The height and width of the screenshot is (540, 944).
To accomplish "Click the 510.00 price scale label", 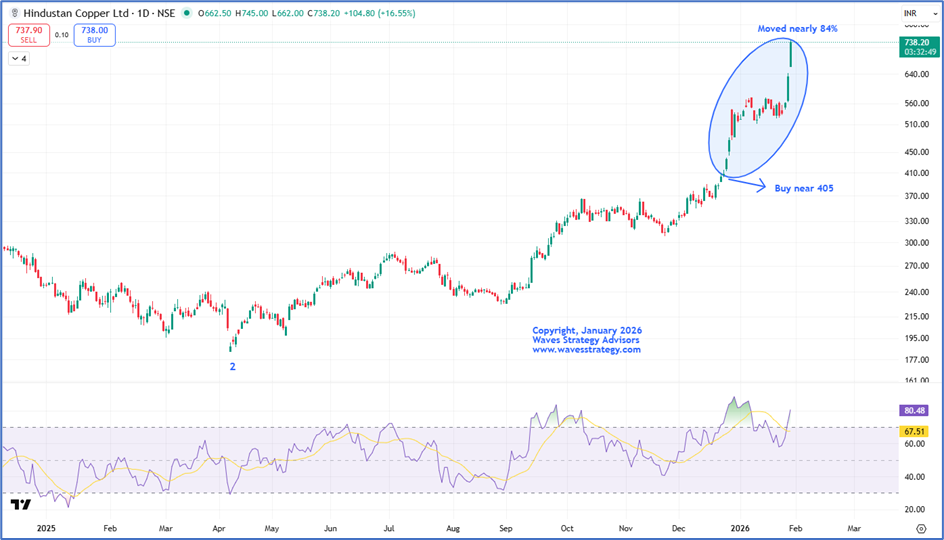I will coord(916,125).
